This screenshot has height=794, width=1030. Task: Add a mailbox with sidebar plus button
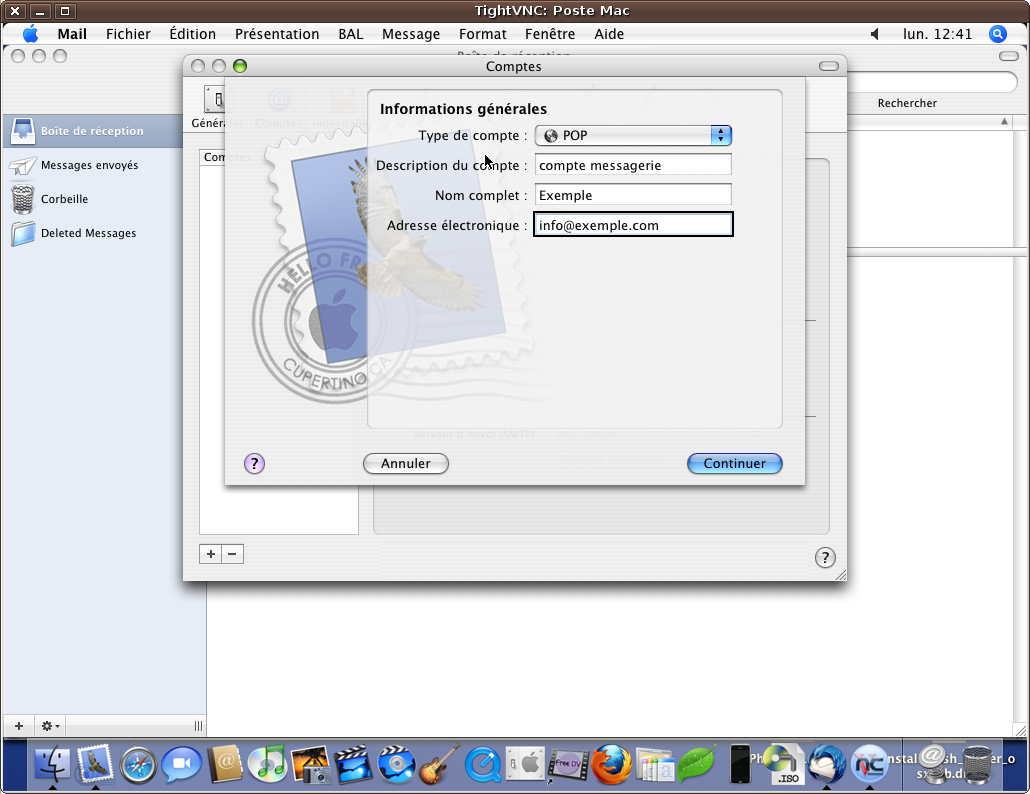19,726
